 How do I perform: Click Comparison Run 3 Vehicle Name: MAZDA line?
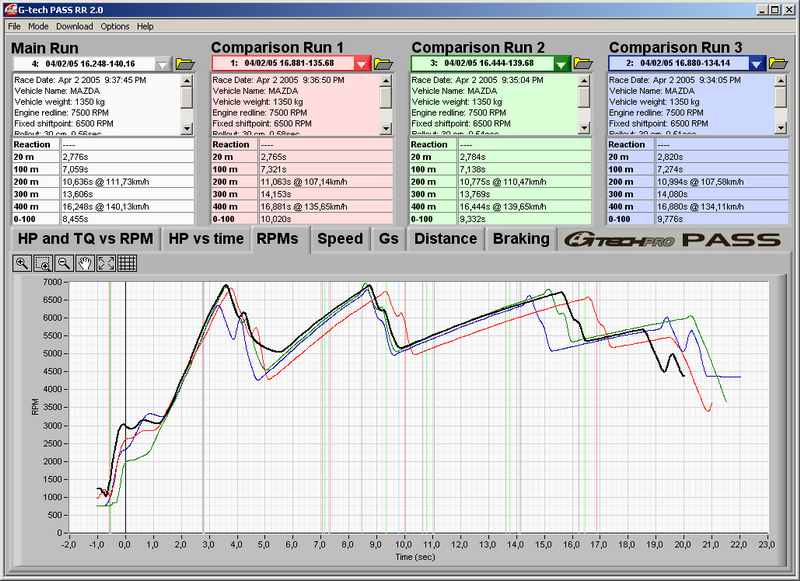click(652, 91)
